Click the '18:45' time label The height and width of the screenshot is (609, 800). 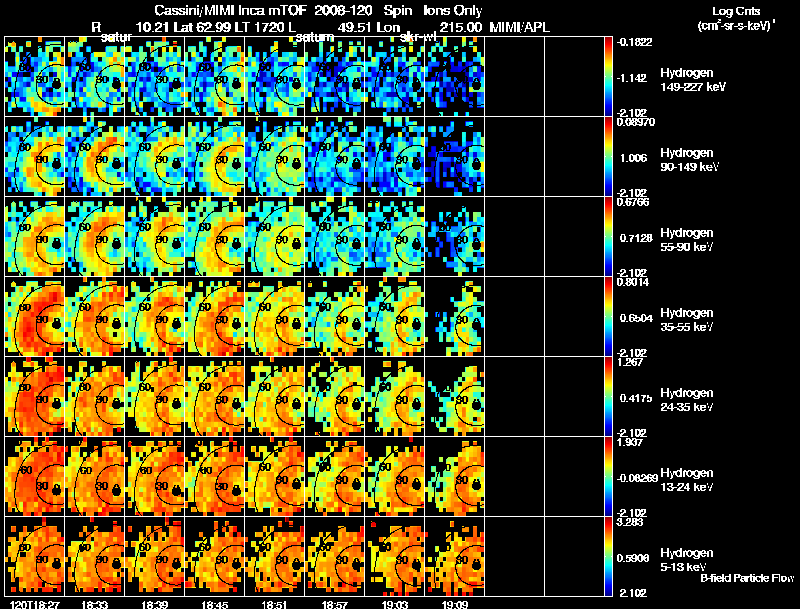[x=215, y=605]
